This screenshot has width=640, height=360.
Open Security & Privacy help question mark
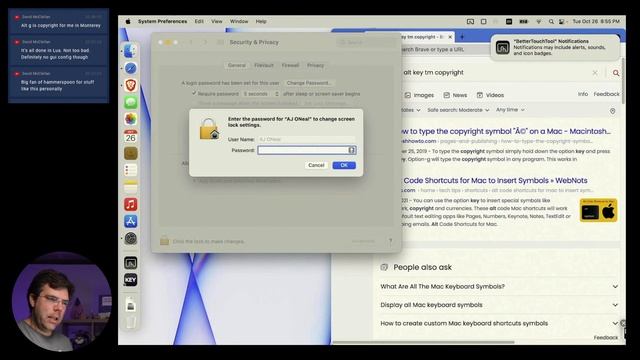[x=391, y=241]
